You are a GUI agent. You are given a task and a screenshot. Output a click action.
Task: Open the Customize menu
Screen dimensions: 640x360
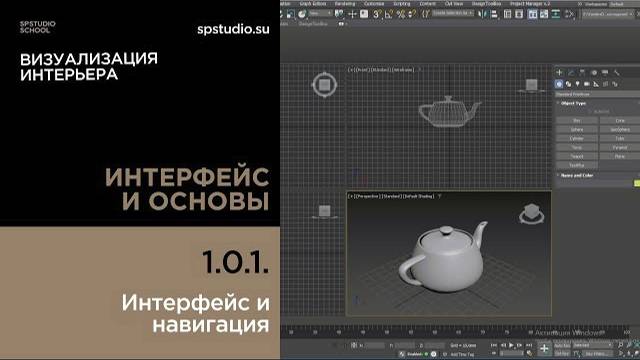coord(374,4)
